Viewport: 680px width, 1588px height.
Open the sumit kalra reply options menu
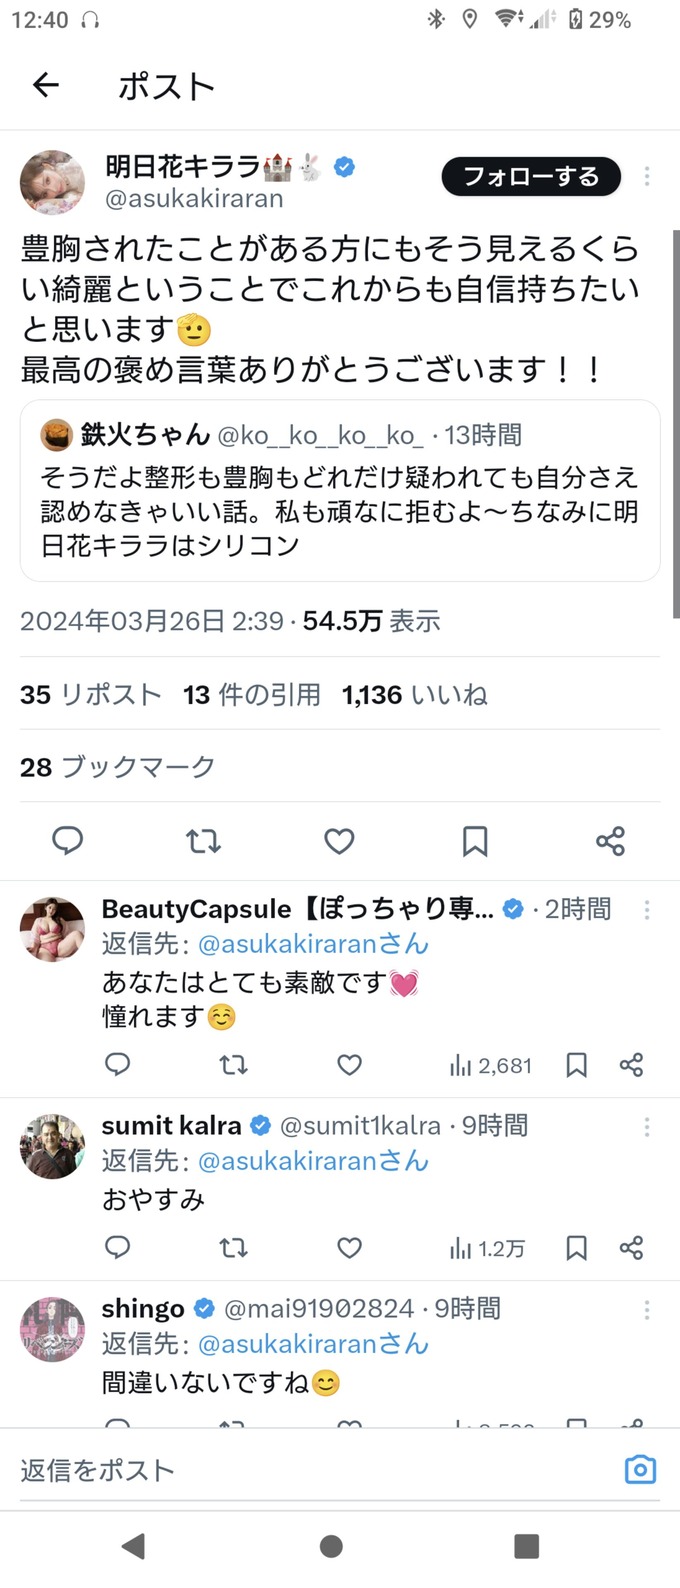coord(647,1126)
